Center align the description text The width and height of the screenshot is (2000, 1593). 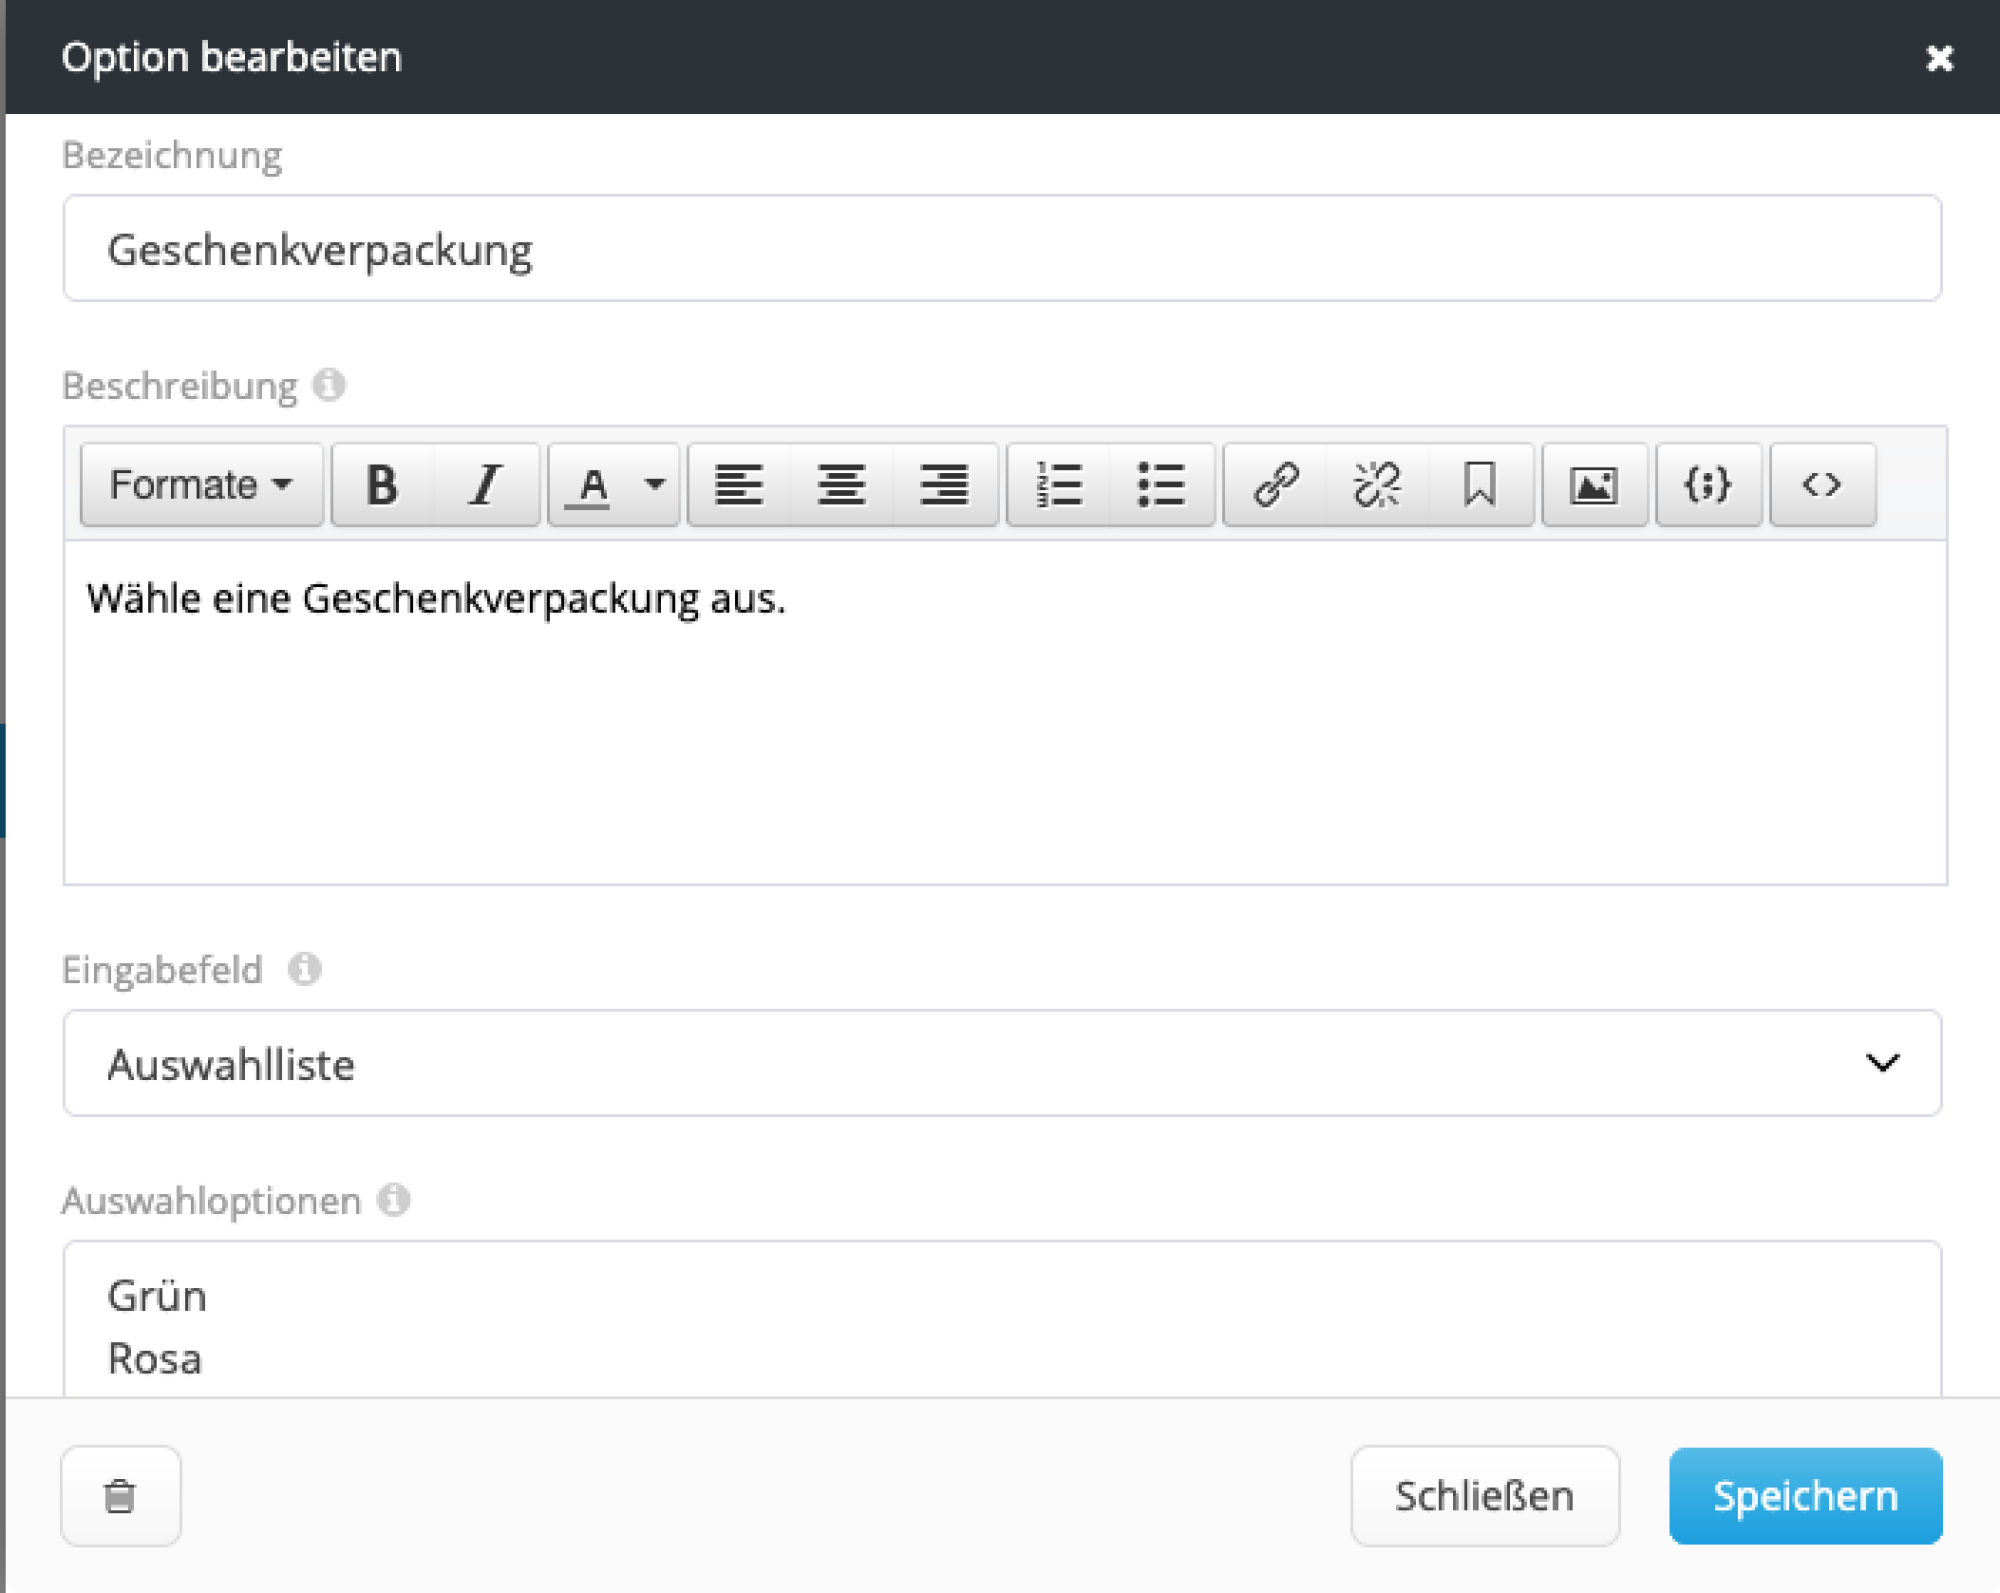841,485
